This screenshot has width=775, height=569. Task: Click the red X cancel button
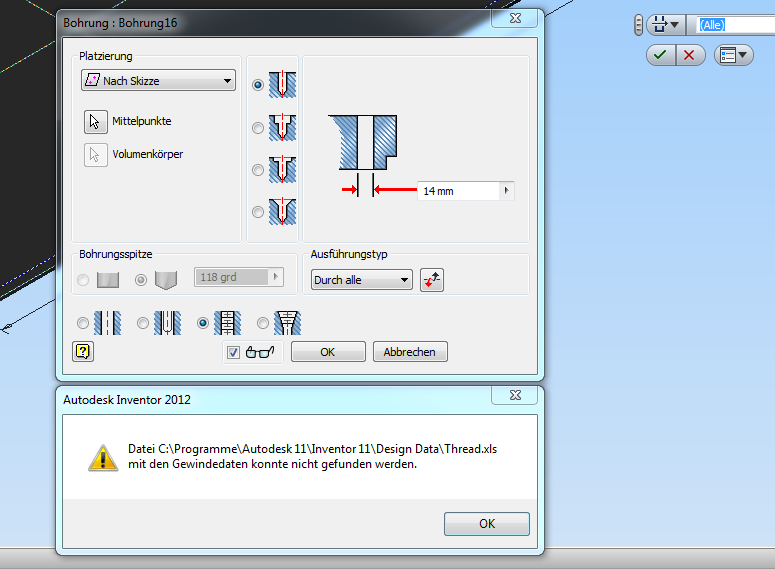(689, 54)
